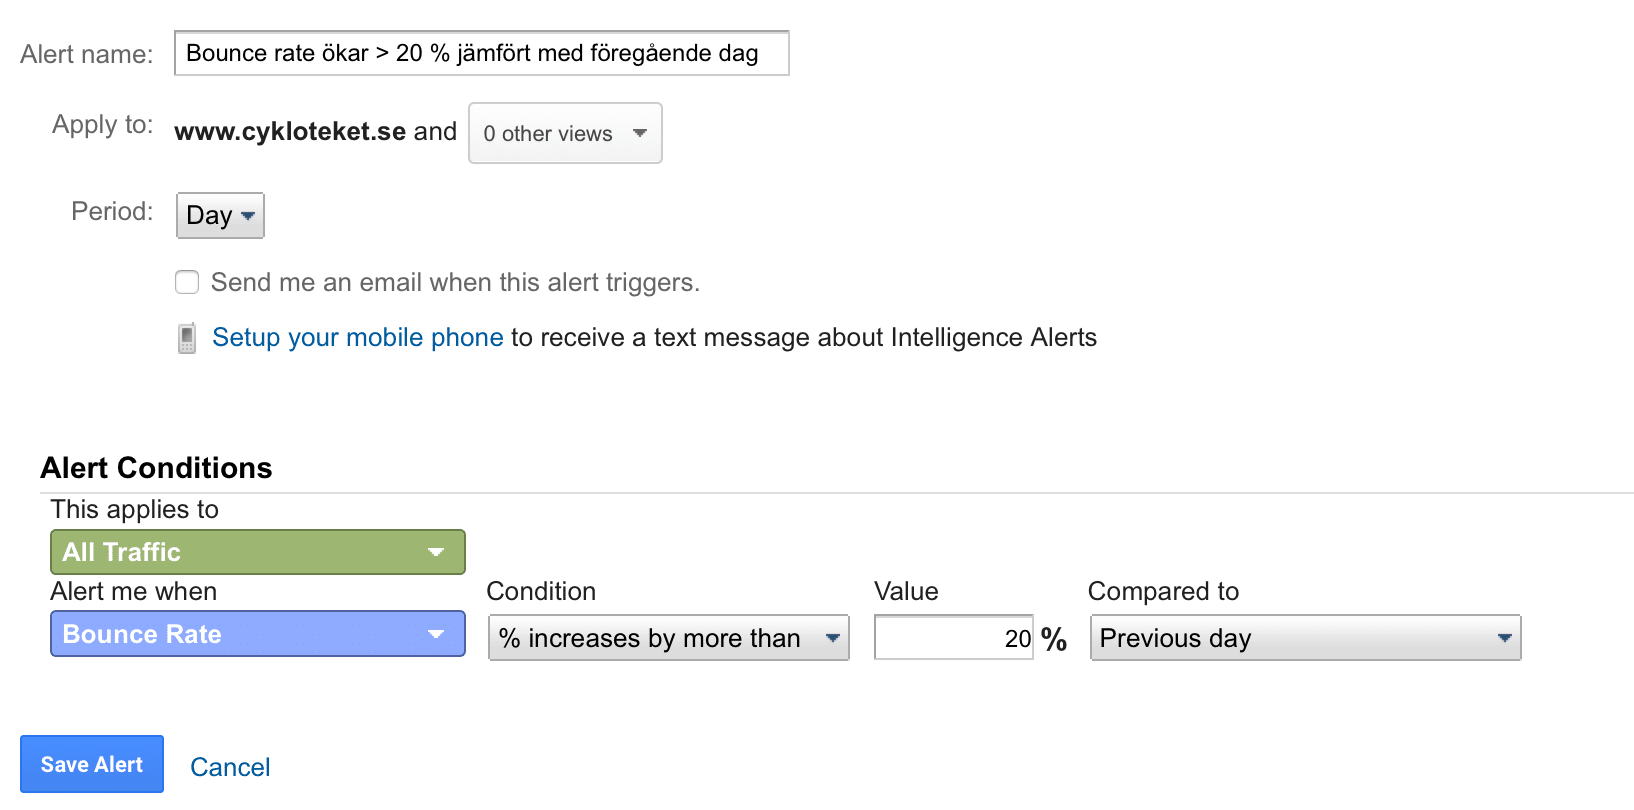
Task: Expand the Period 'Day' dropdown
Action: [220, 215]
